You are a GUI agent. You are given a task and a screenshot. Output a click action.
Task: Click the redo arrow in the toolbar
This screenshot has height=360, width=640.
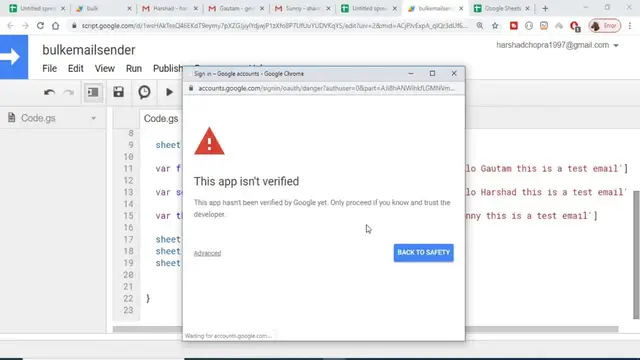point(69,92)
